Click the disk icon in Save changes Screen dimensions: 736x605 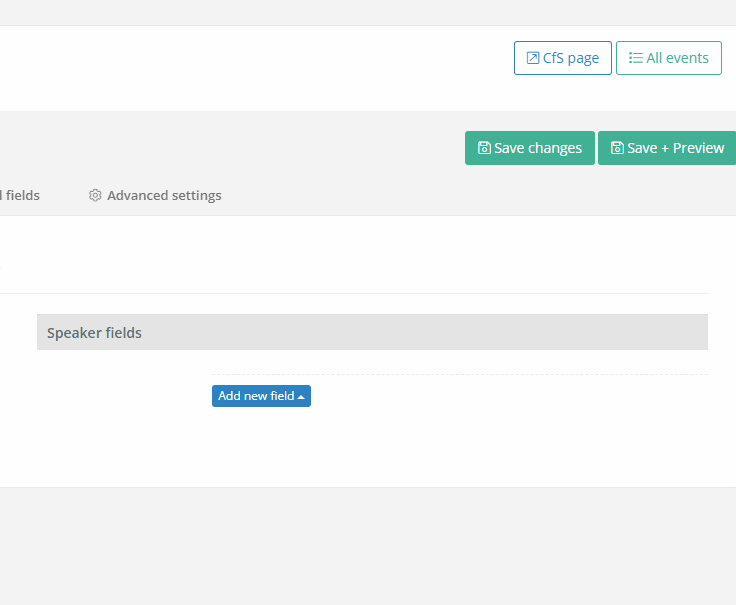(484, 148)
